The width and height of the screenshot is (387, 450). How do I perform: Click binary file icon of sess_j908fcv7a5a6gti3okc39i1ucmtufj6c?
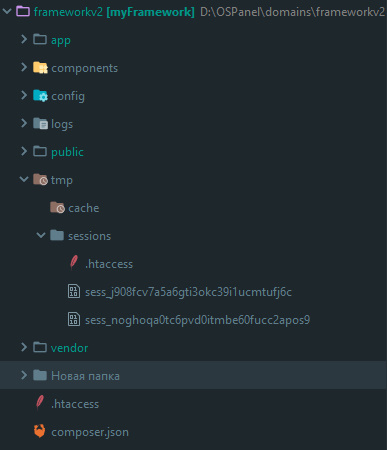pyautogui.click(x=74, y=291)
